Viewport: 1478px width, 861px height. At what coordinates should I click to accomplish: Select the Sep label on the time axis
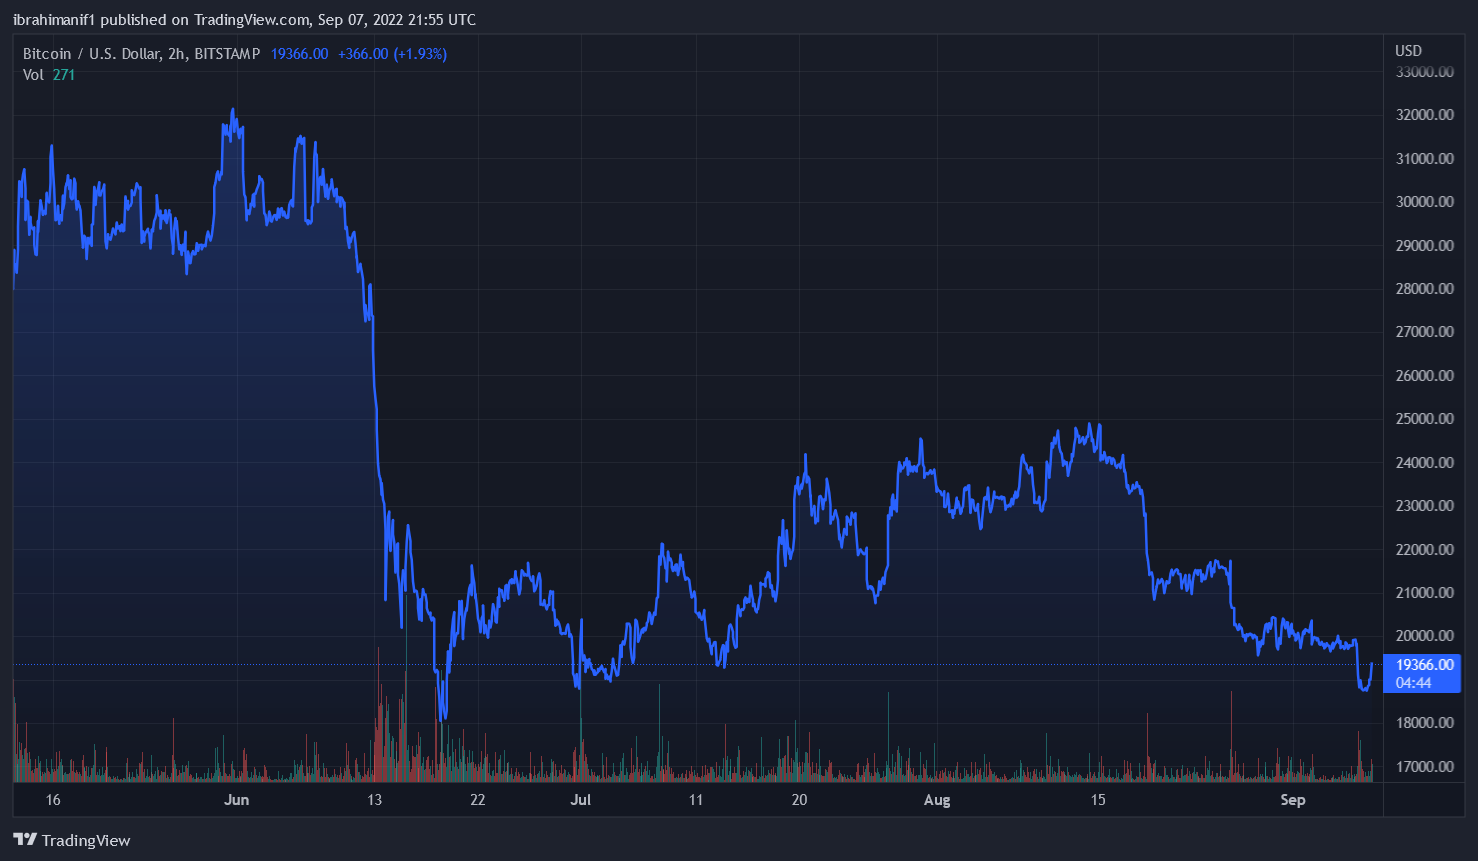tap(1292, 800)
